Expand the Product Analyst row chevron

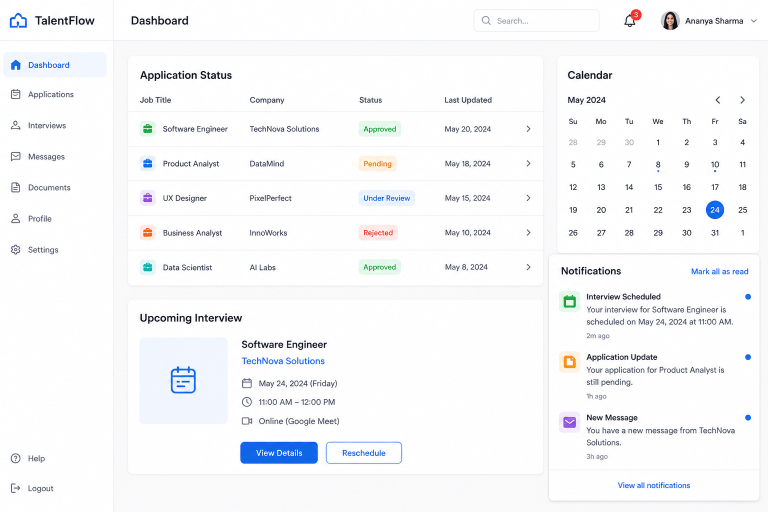point(528,164)
